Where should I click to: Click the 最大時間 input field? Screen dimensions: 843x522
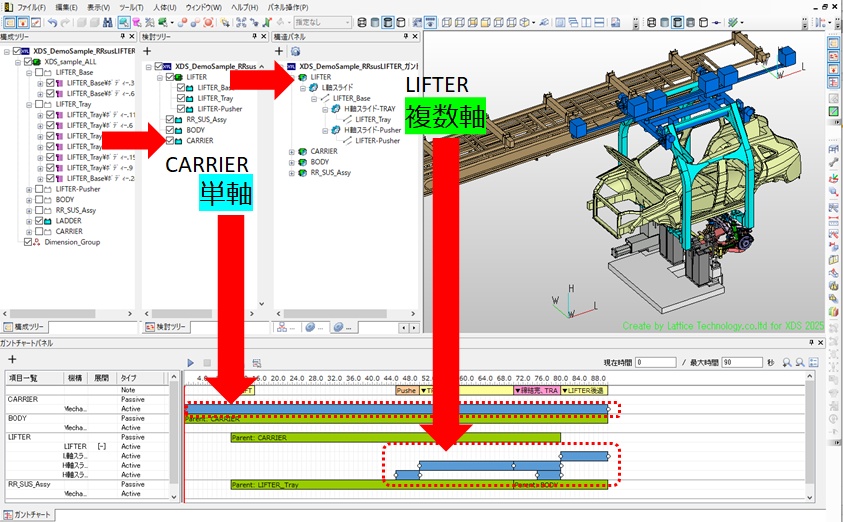(742, 362)
